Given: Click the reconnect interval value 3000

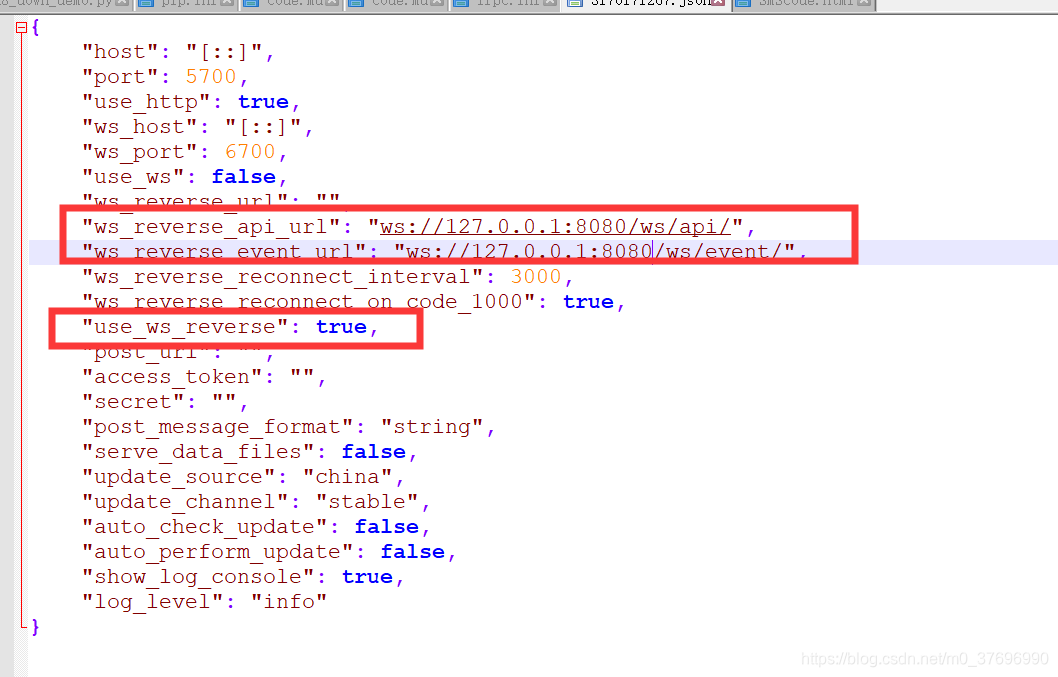Looking at the screenshot, I should tap(536, 277).
